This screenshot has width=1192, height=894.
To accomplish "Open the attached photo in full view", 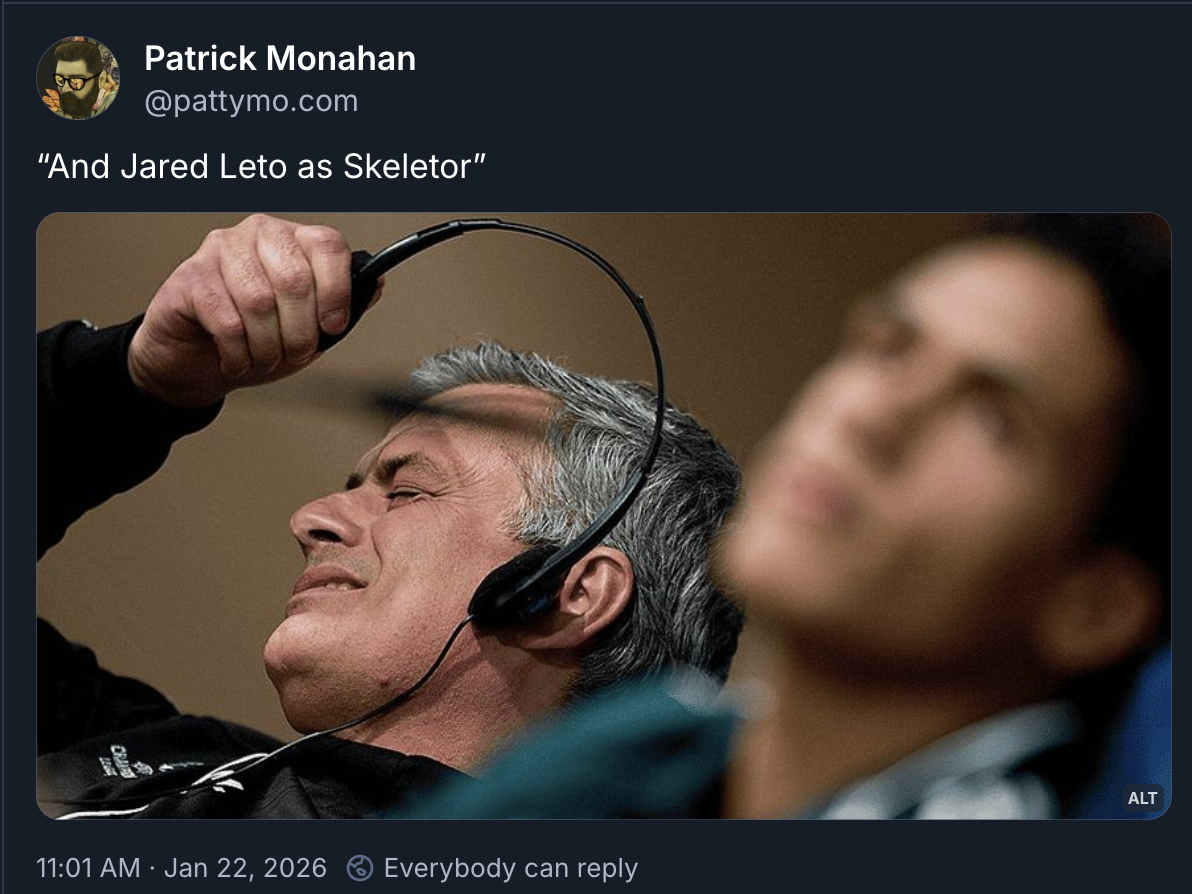I will click(x=604, y=515).
